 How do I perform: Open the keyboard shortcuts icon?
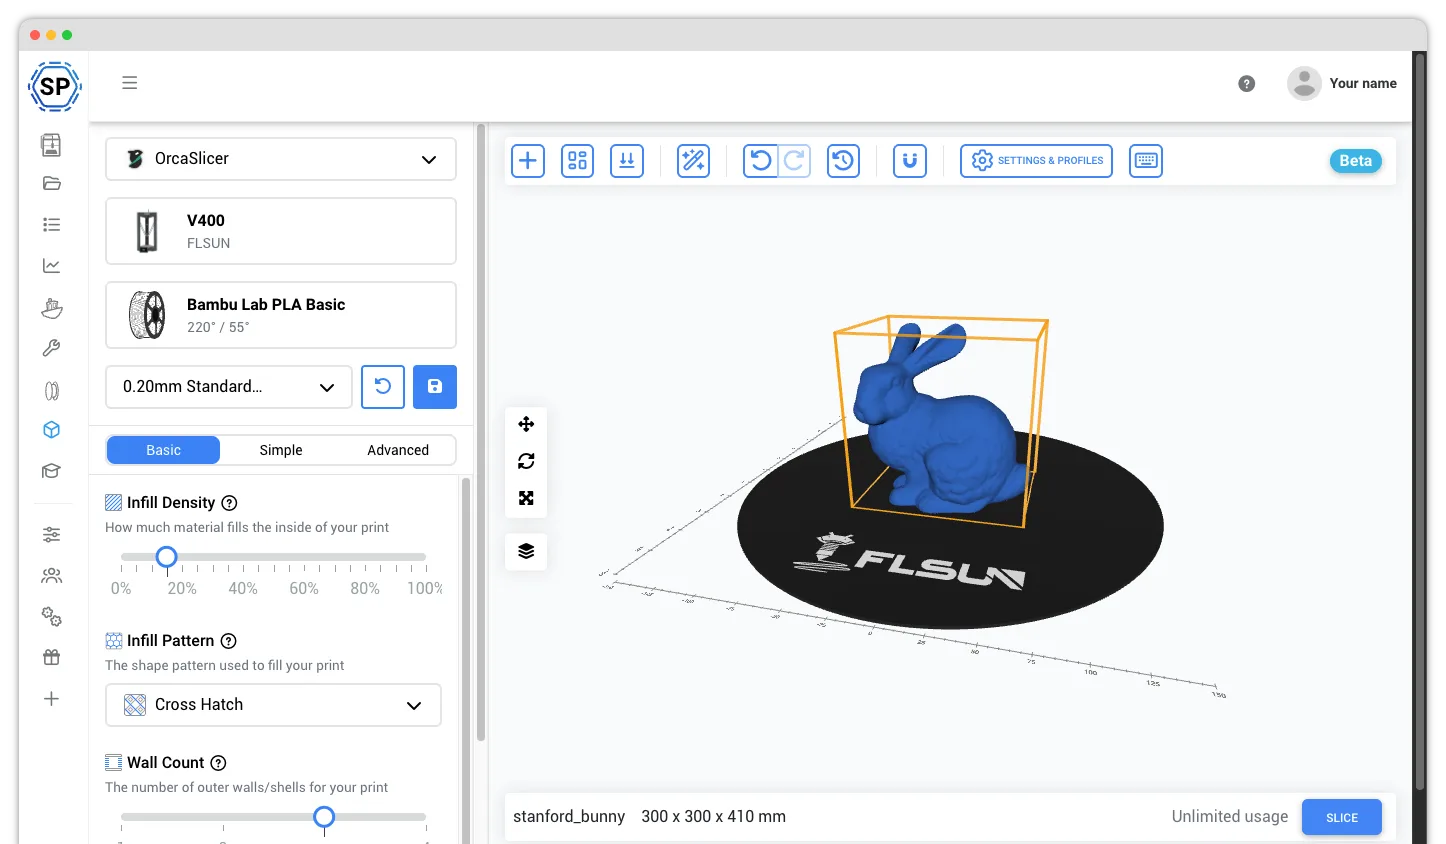click(x=1146, y=161)
